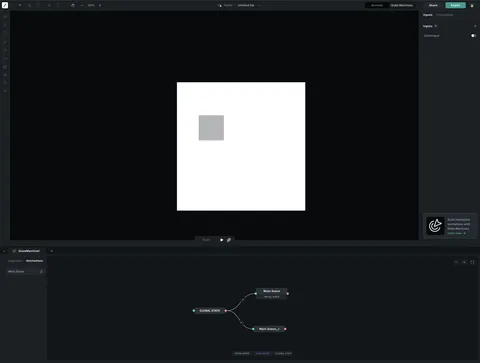Click the fullscreen graph icon
The height and width of the screenshot is (363, 480).
[x=472, y=262]
